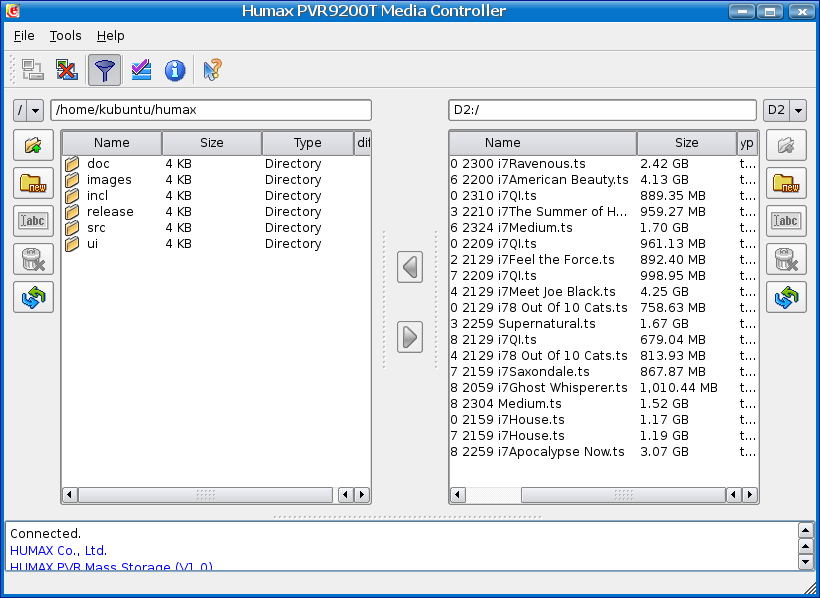Viewport: 820px width, 598px height.
Task: Click the 1,010.44 MB size cell
Action: pos(679,388)
